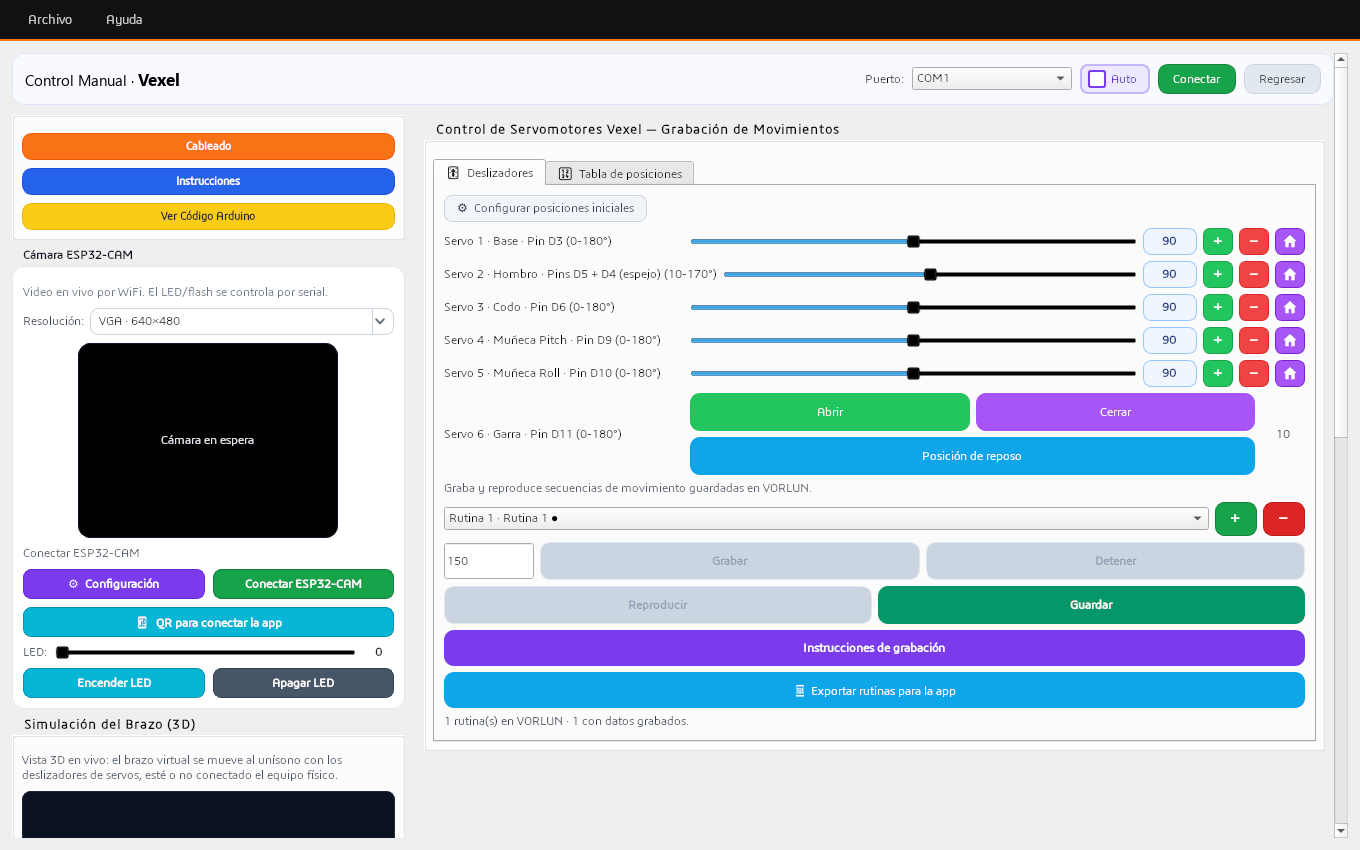Viewport: 1360px width, 850px height.
Task: Open the Ayuda menu
Action: [x=125, y=19]
